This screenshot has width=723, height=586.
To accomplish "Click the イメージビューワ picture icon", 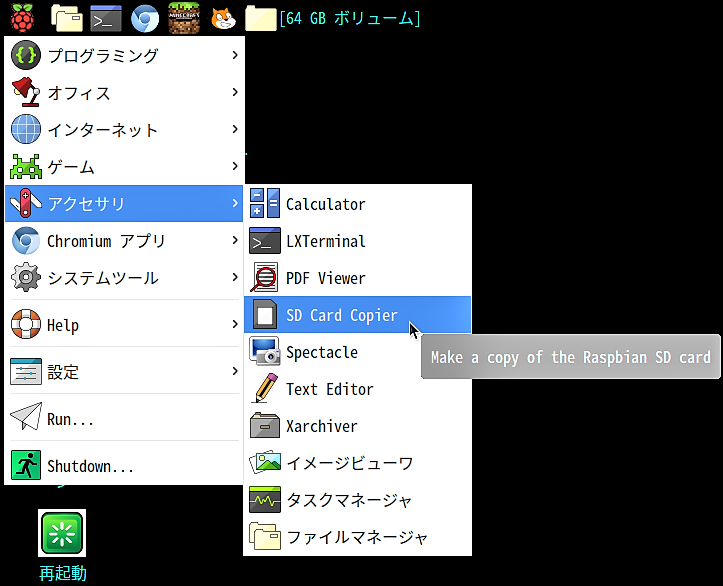I will click(x=265, y=463).
